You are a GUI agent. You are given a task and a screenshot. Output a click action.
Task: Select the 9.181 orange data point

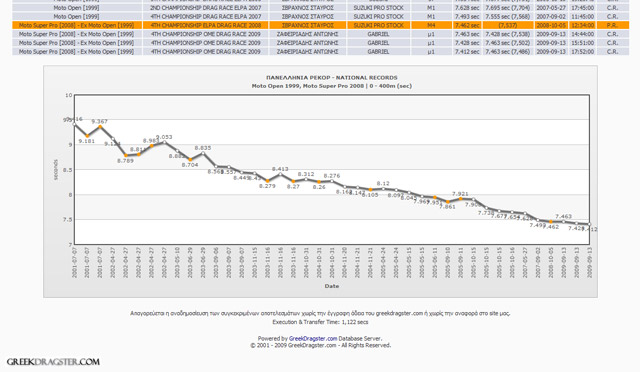[87, 136]
